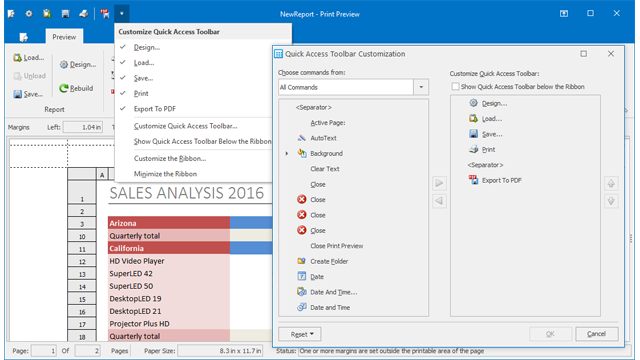Select Close Print Preview command

pyautogui.click(x=337, y=246)
